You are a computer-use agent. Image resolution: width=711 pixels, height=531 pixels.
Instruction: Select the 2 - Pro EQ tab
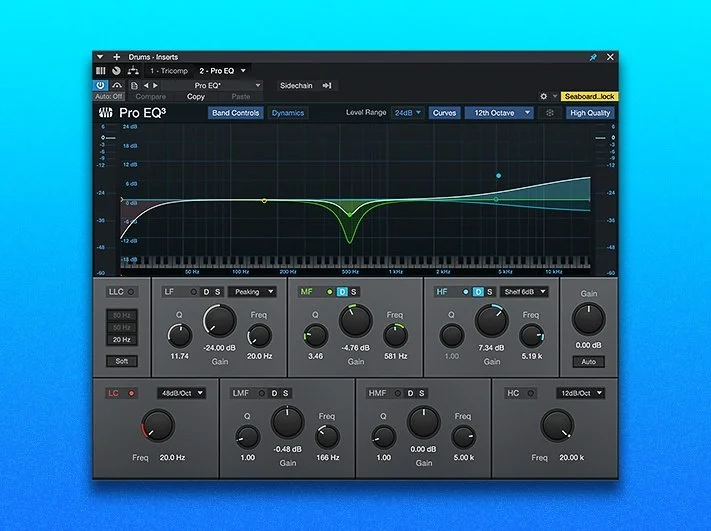pos(217,71)
